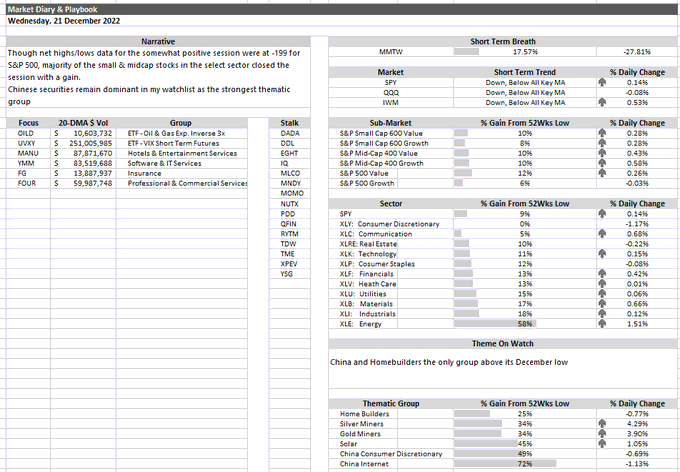This screenshot has height=472, width=680.
Task: Click the up arrow for XLK Technology
Action: click(x=603, y=254)
